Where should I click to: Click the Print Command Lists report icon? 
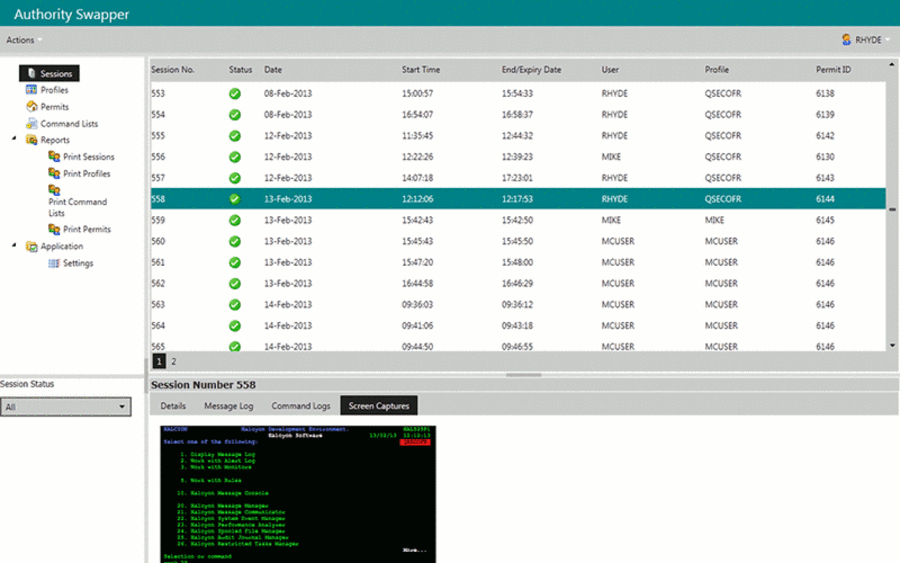tap(54, 189)
